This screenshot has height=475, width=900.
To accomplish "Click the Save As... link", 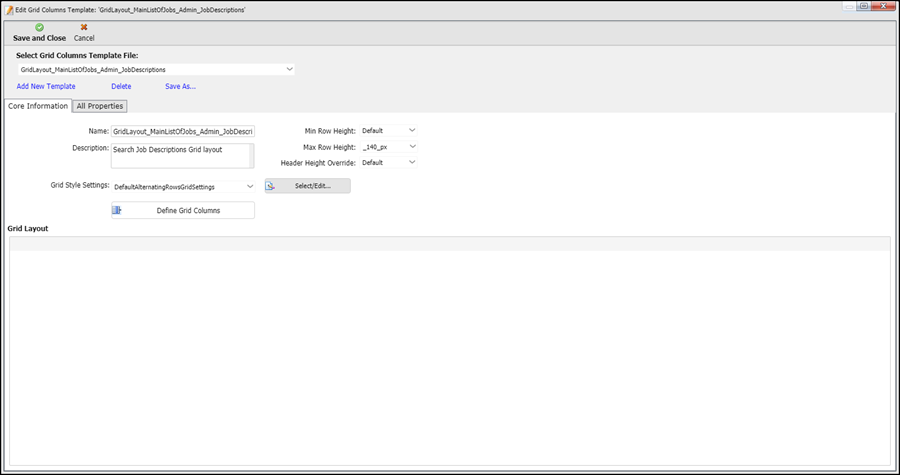I will [x=180, y=87].
